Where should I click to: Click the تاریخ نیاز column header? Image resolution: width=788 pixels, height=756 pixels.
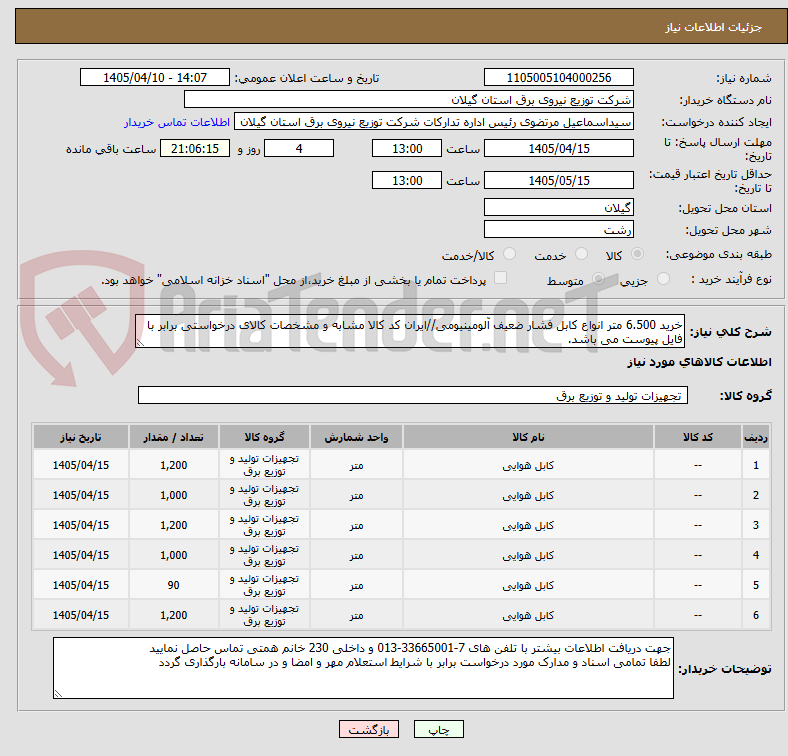point(81,437)
